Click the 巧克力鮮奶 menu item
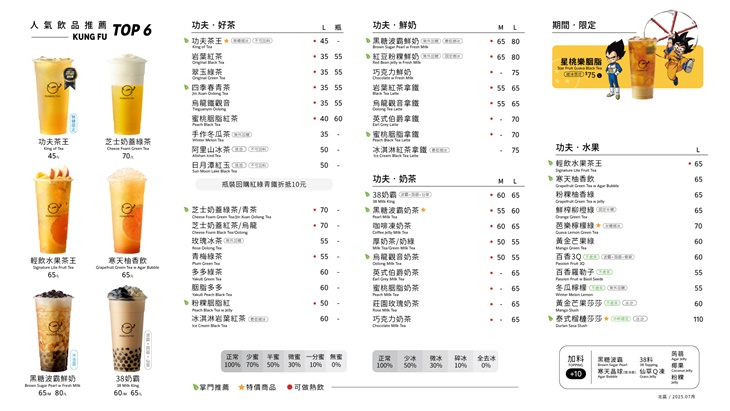730x411 pixels. click(x=392, y=73)
